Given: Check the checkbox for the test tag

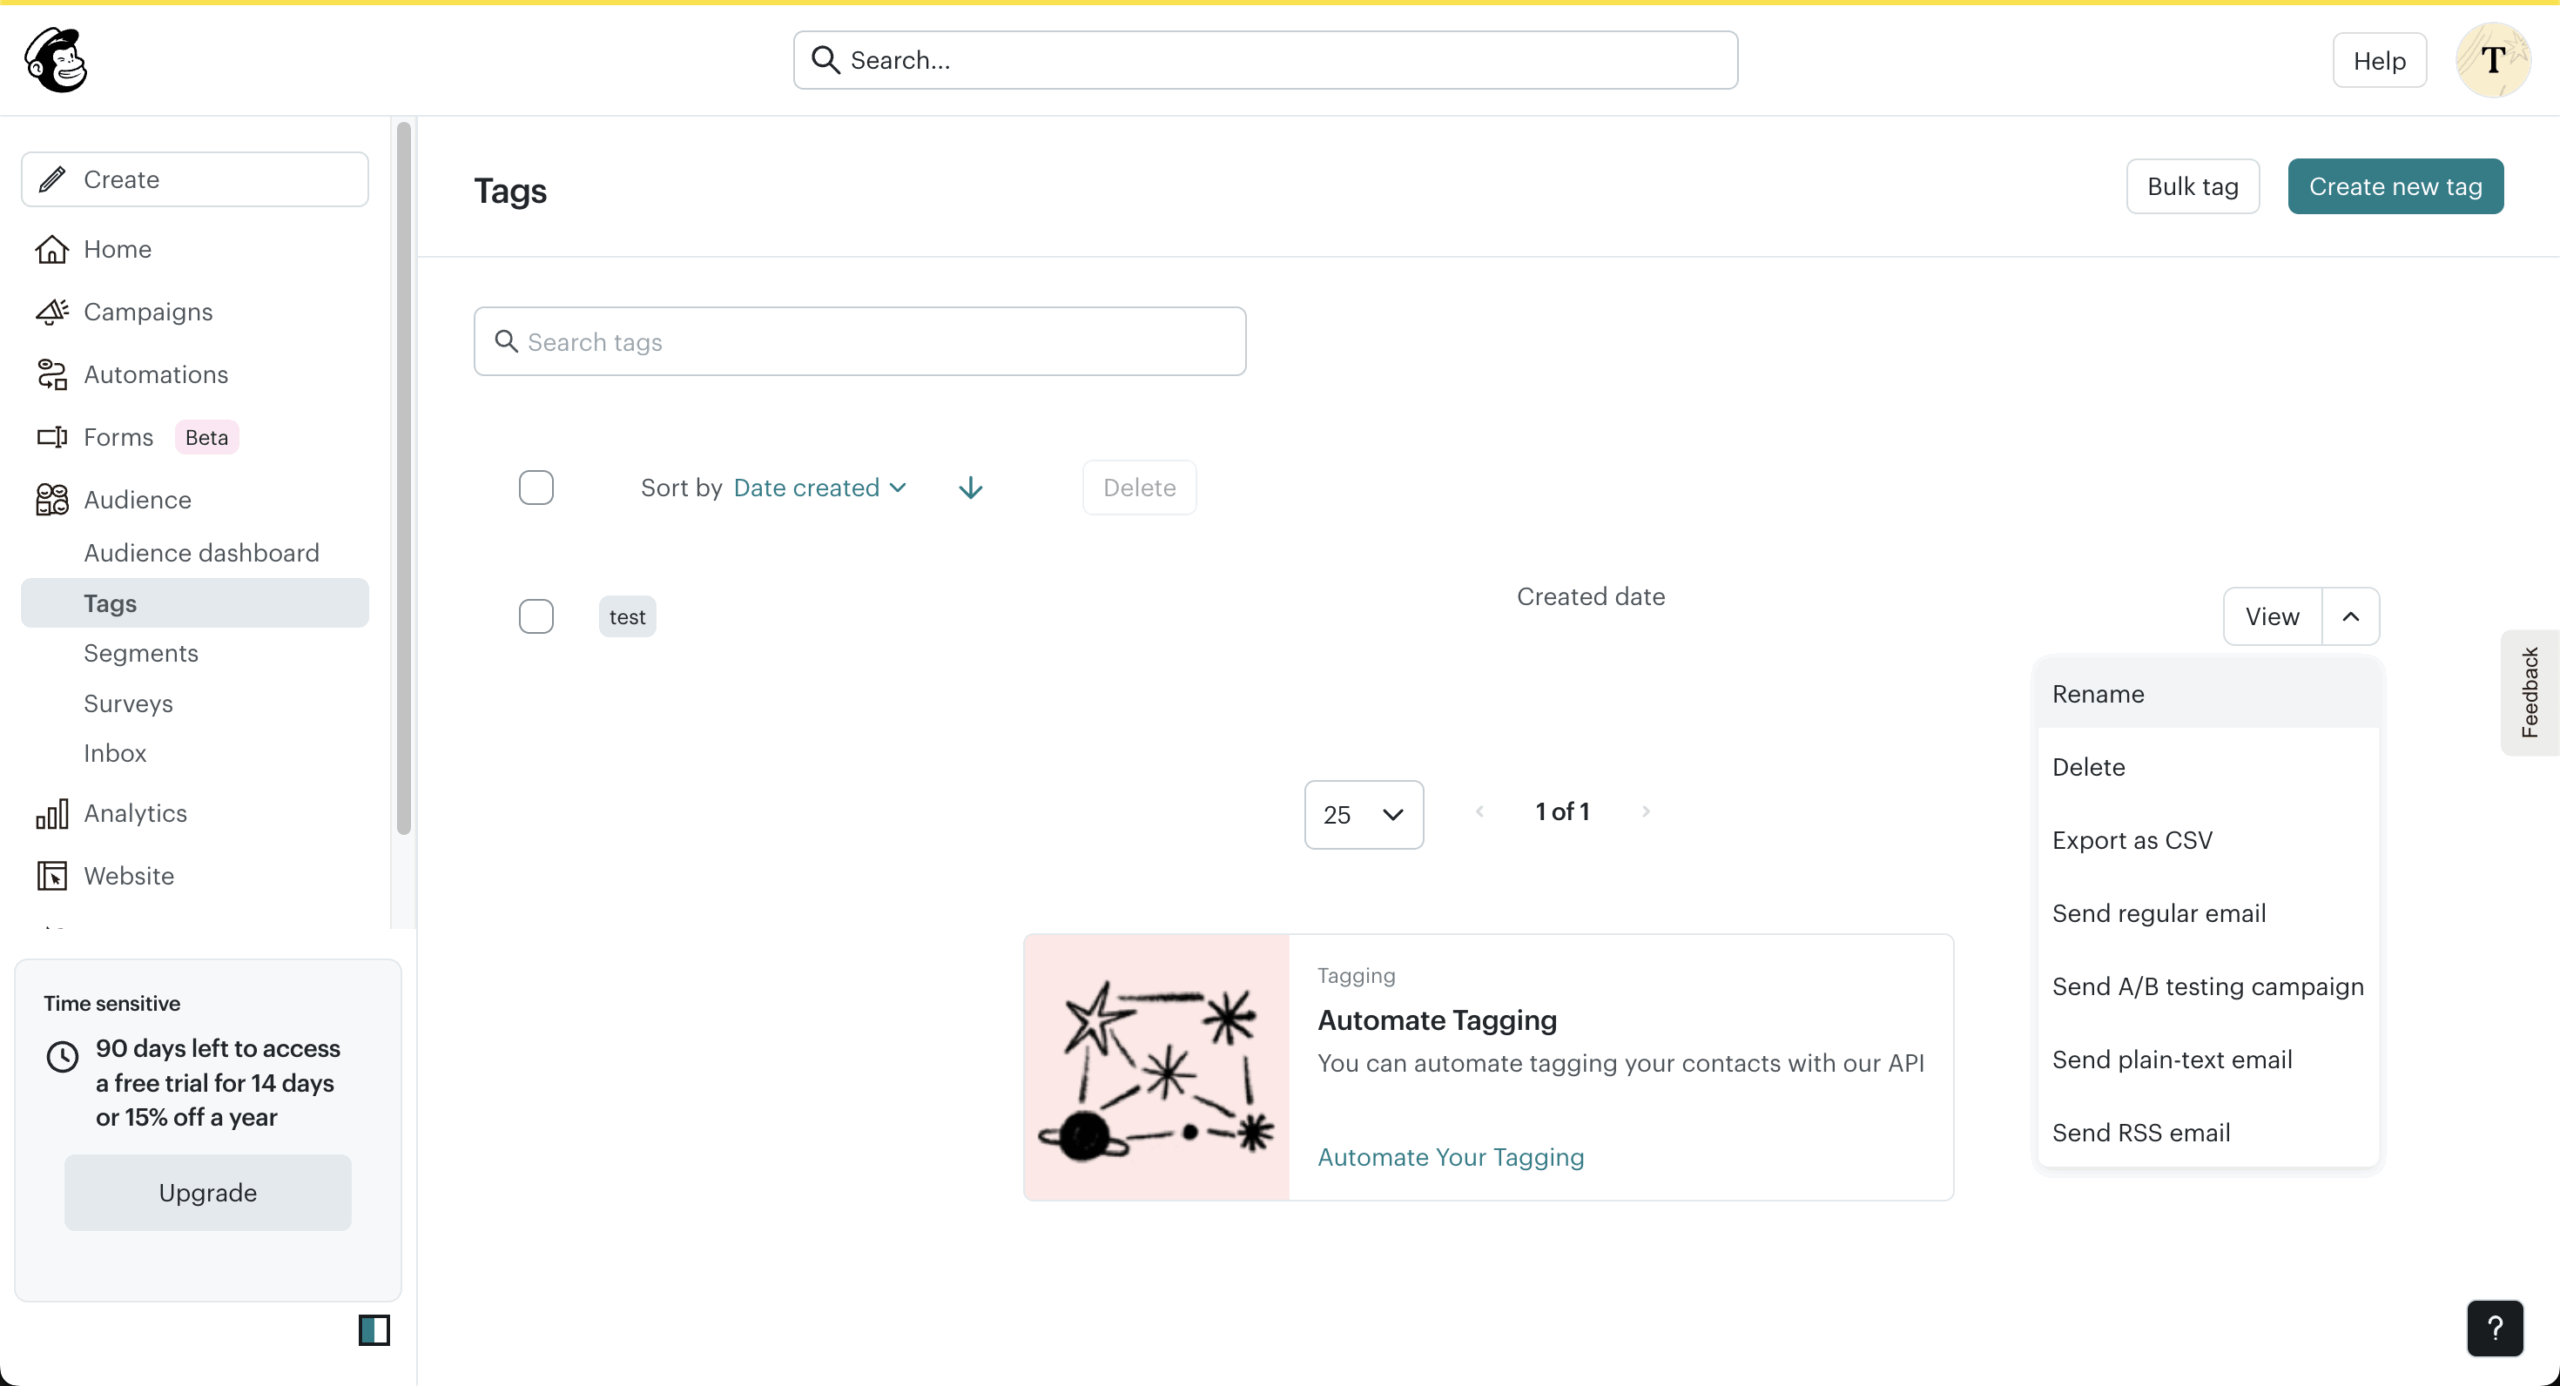Looking at the screenshot, I should [536, 616].
